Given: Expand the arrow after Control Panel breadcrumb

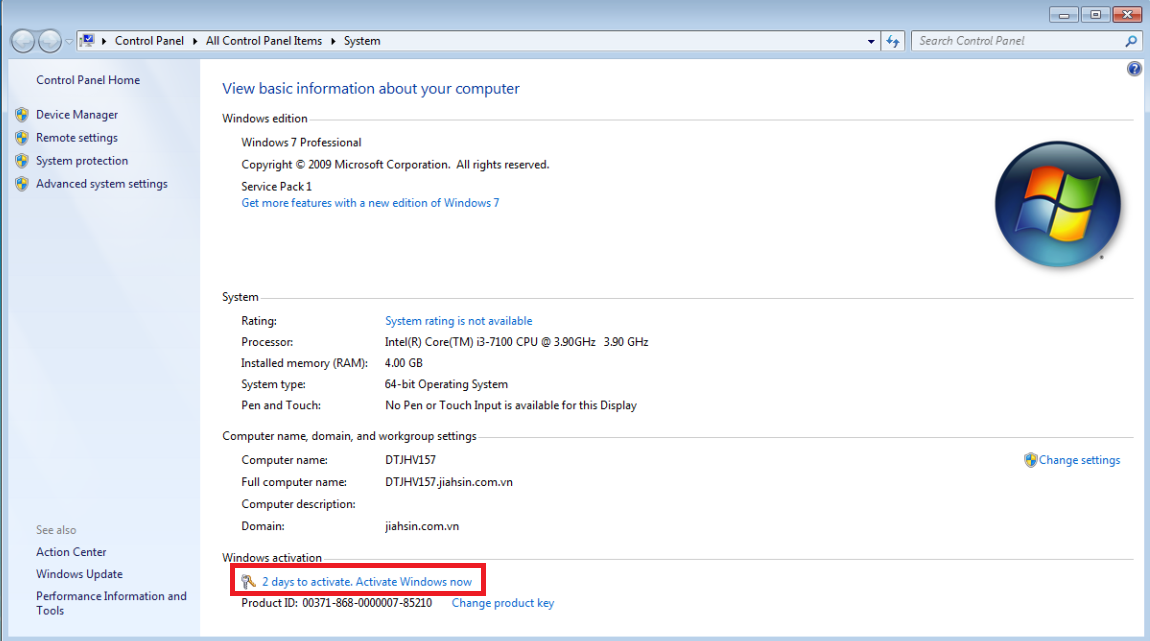Looking at the screenshot, I should coord(195,41).
